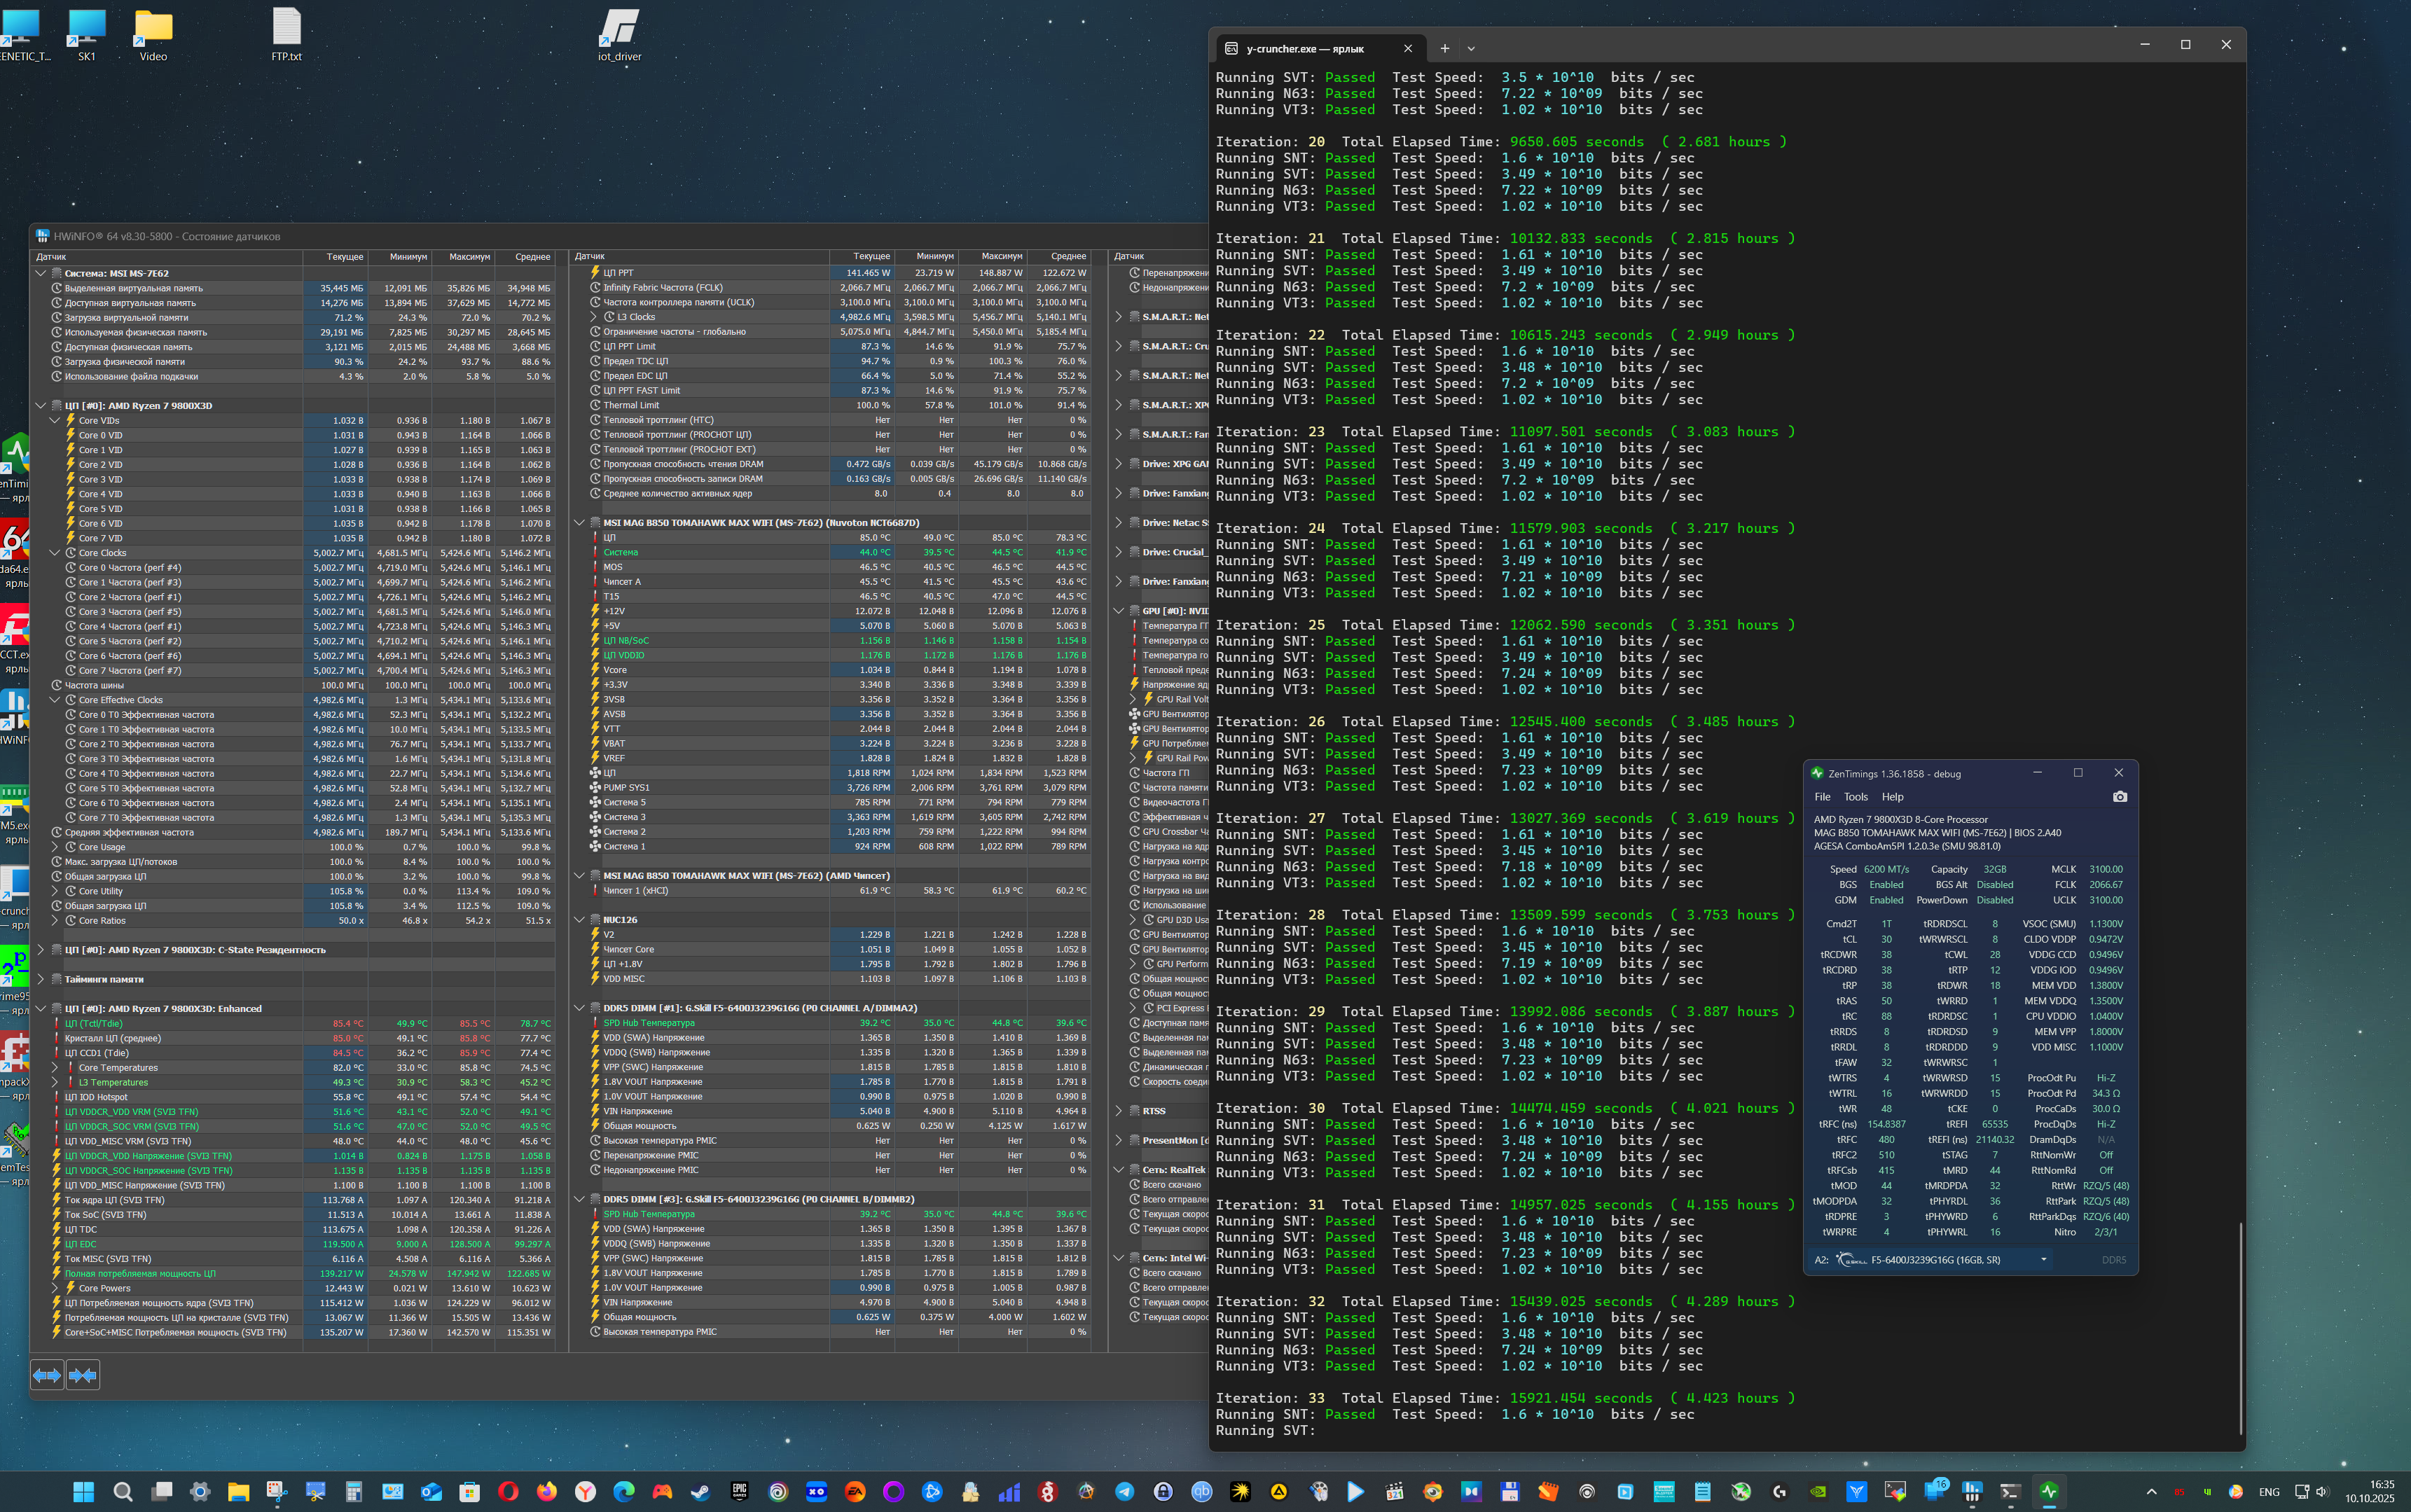
Task: Click the ZenTimings screenshot camera icon
Action: 2119,797
